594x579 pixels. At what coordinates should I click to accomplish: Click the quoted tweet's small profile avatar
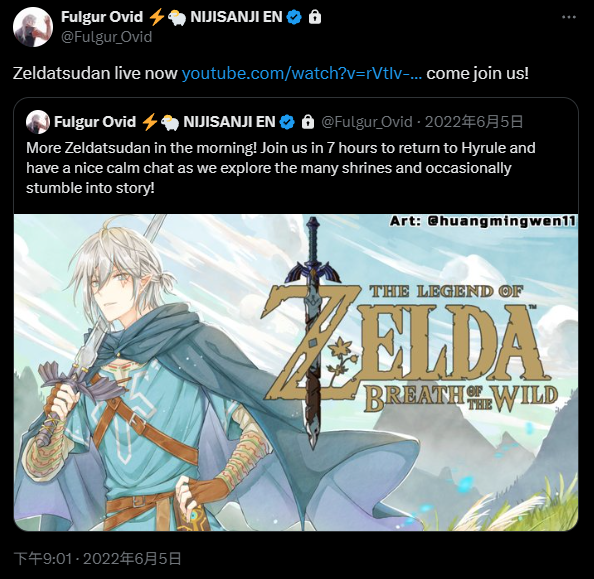[x=38, y=122]
